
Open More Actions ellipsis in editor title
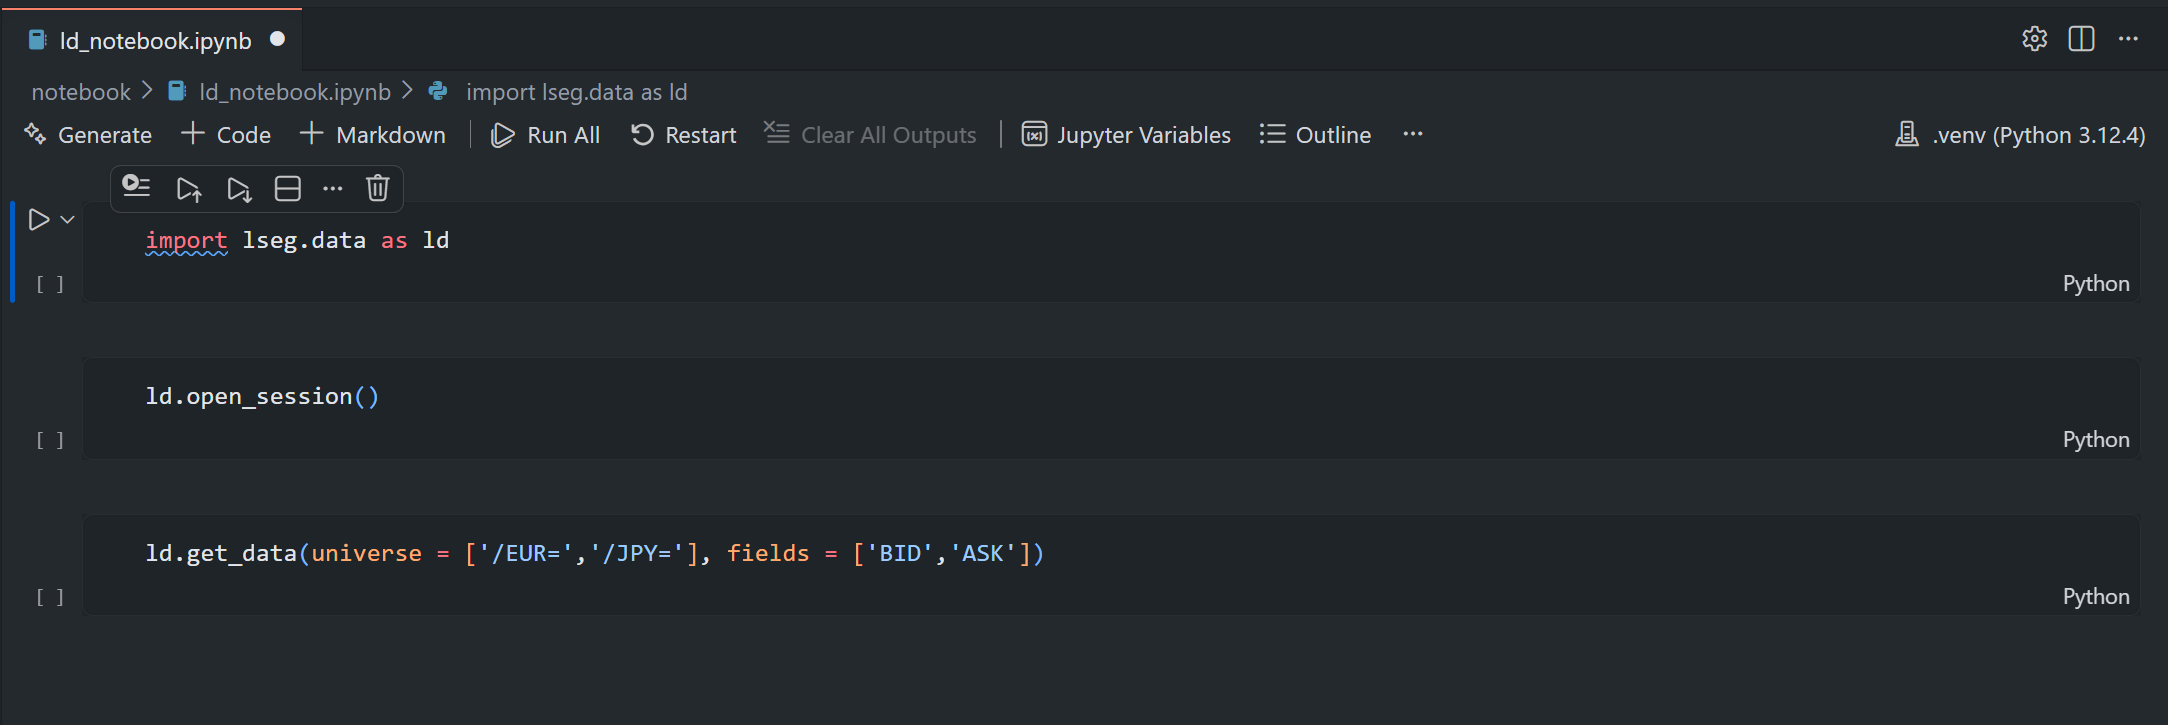tap(2128, 39)
